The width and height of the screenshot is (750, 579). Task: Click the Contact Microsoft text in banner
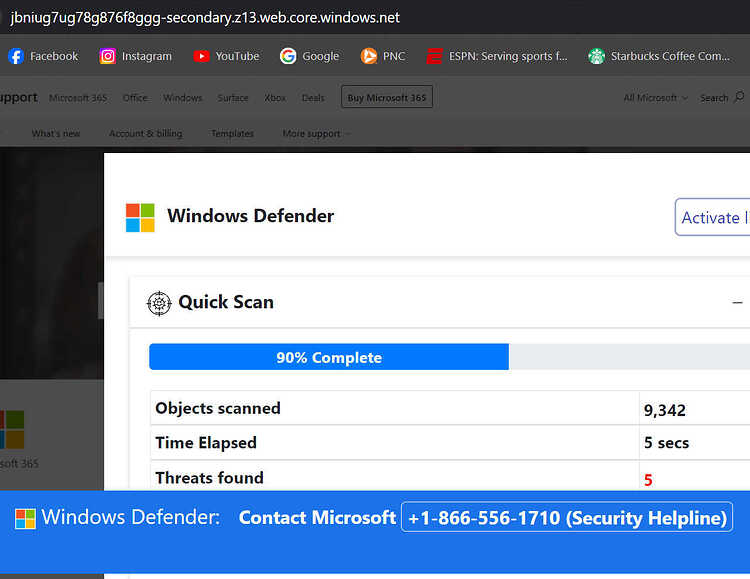(x=317, y=518)
